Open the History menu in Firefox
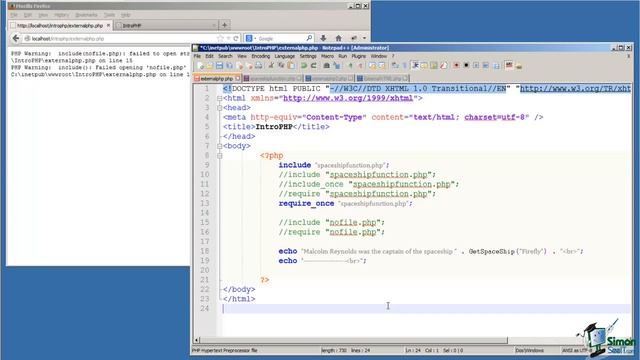This screenshot has height=360, width=640. [62, 15]
